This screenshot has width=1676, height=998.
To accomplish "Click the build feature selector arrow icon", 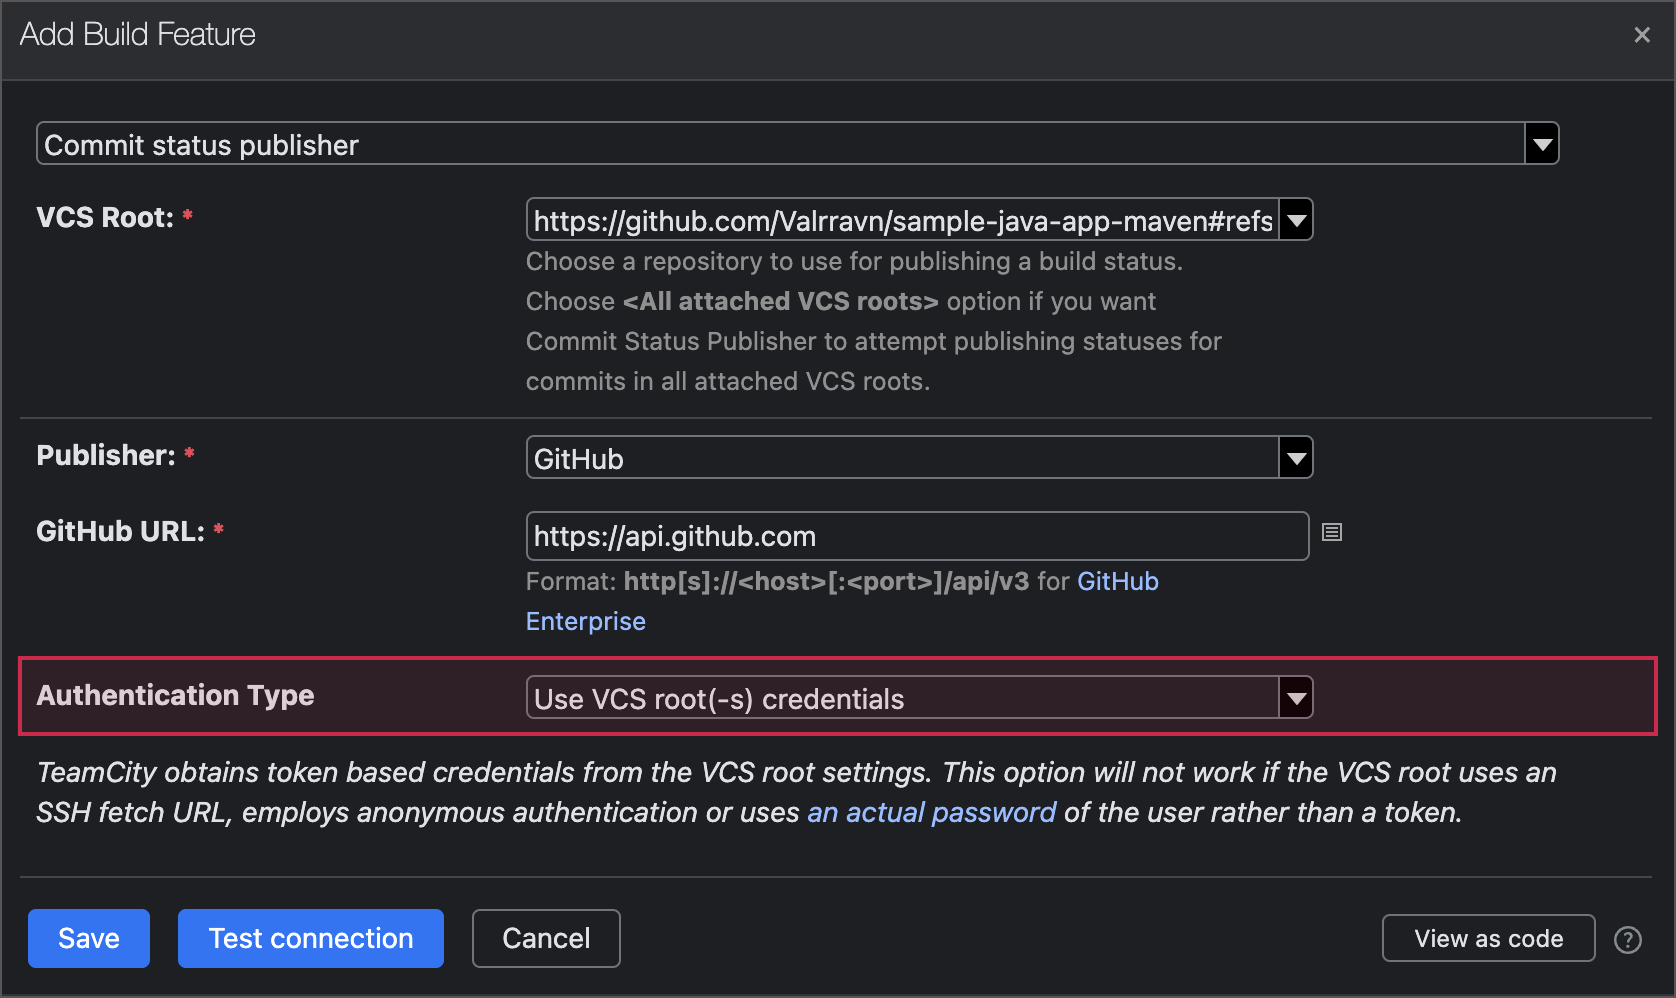I will 1540,143.
